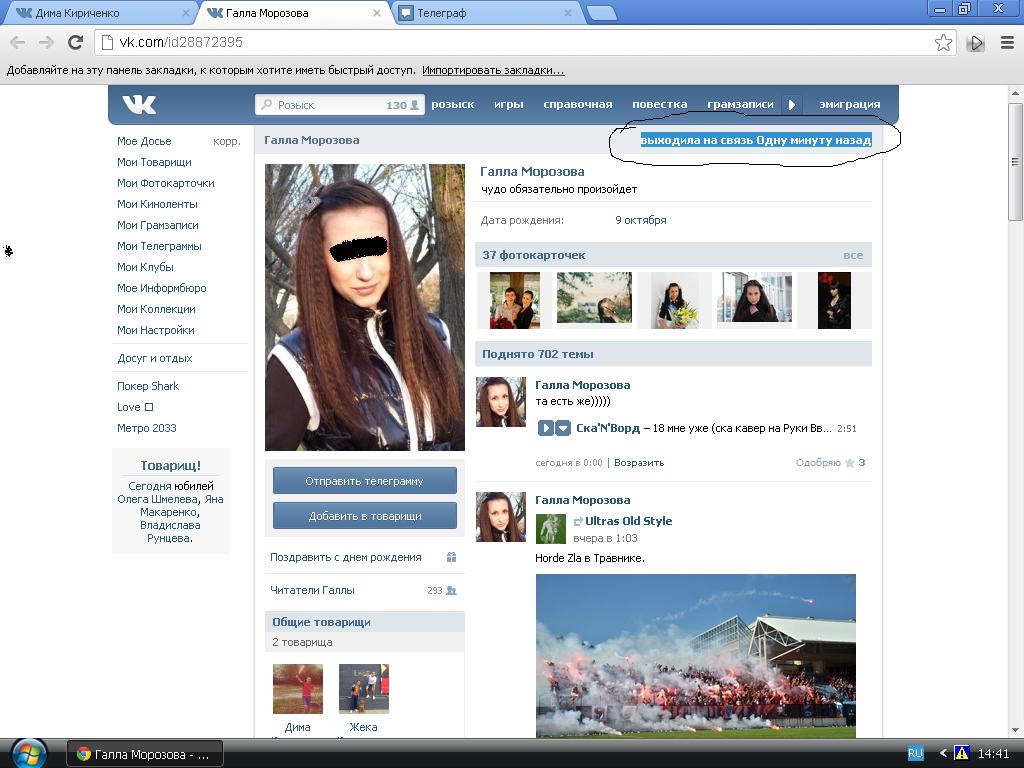Open Мои Телеграммы sidebar link
Image resolution: width=1024 pixels, height=768 pixels.
159,246
